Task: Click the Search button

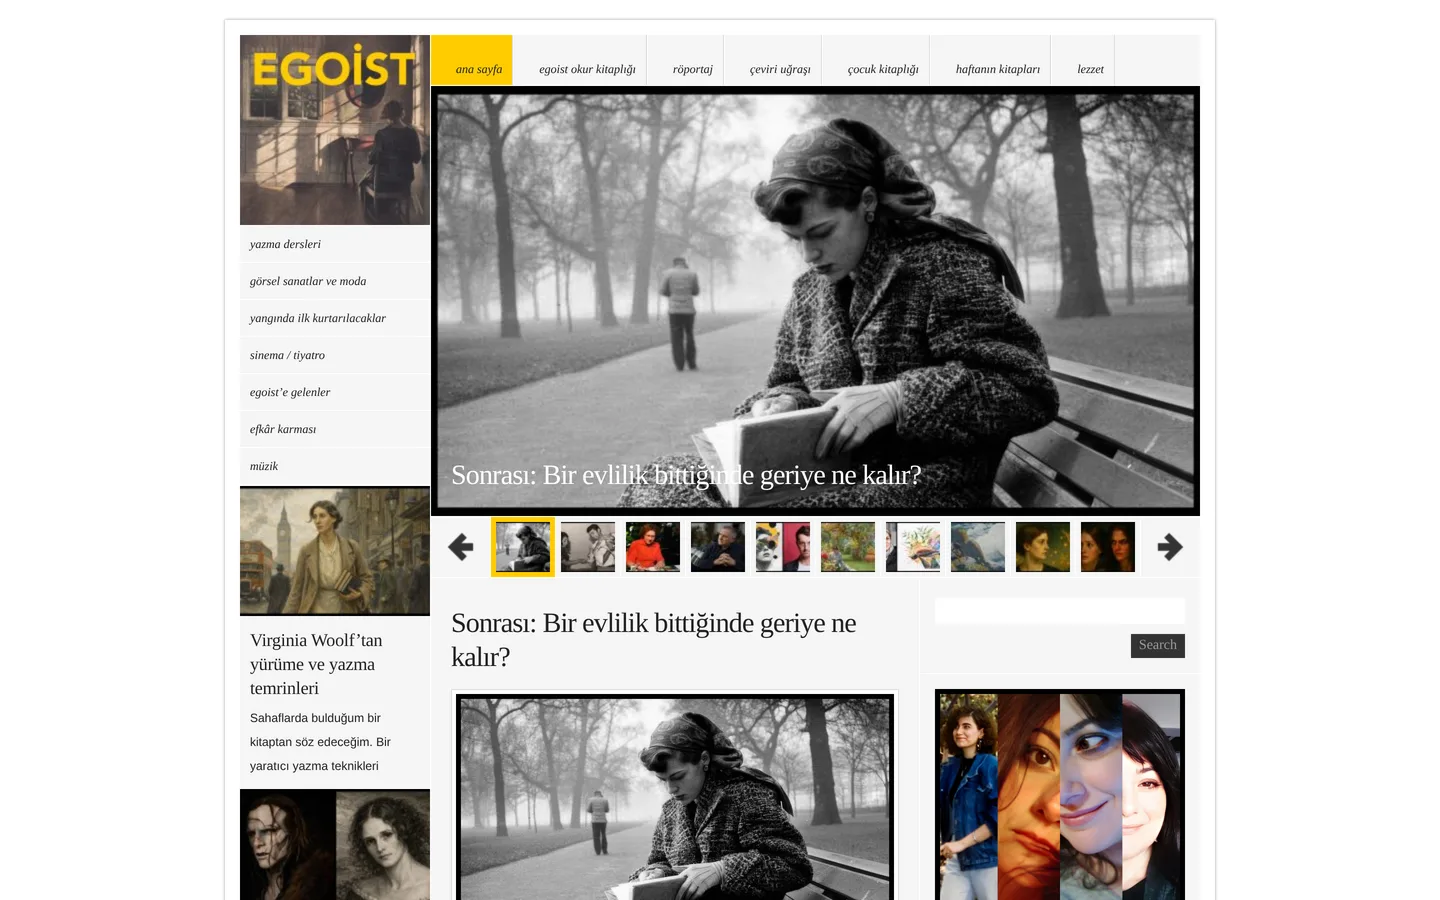Action: (x=1158, y=645)
